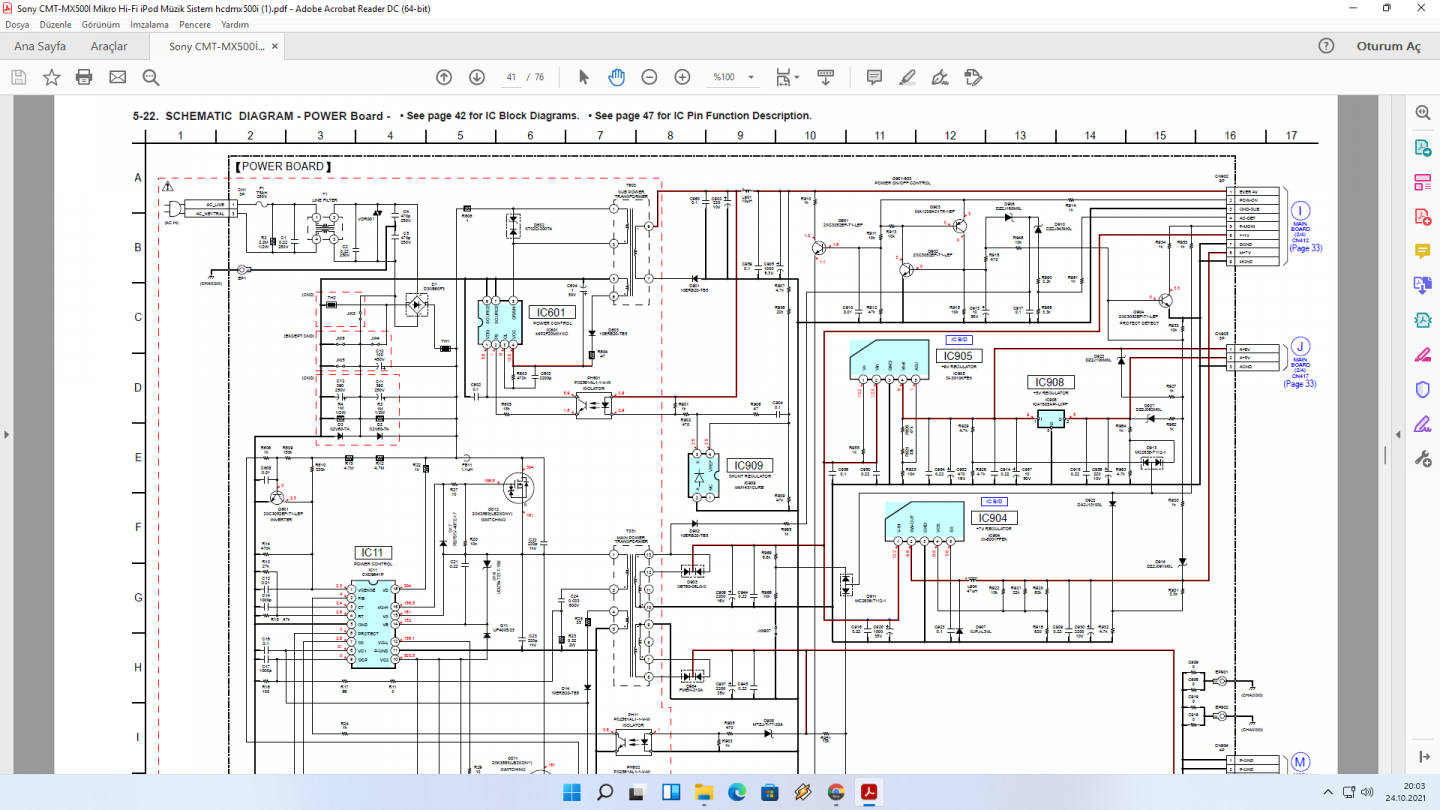Viewport: 1440px width, 810px height.
Task: Follow the Page 33 link near connector J
Action: pyautogui.click(x=1300, y=384)
